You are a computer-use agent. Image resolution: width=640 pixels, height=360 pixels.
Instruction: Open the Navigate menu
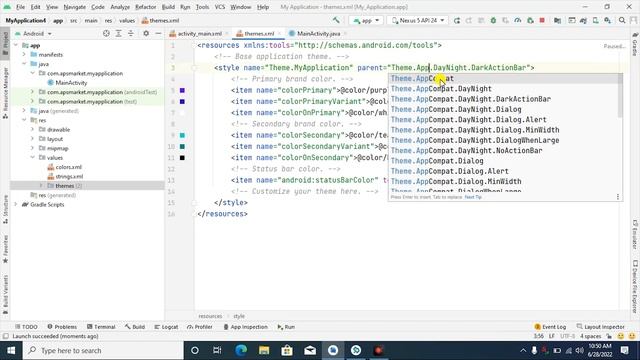pyautogui.click(x=75, y=7)
